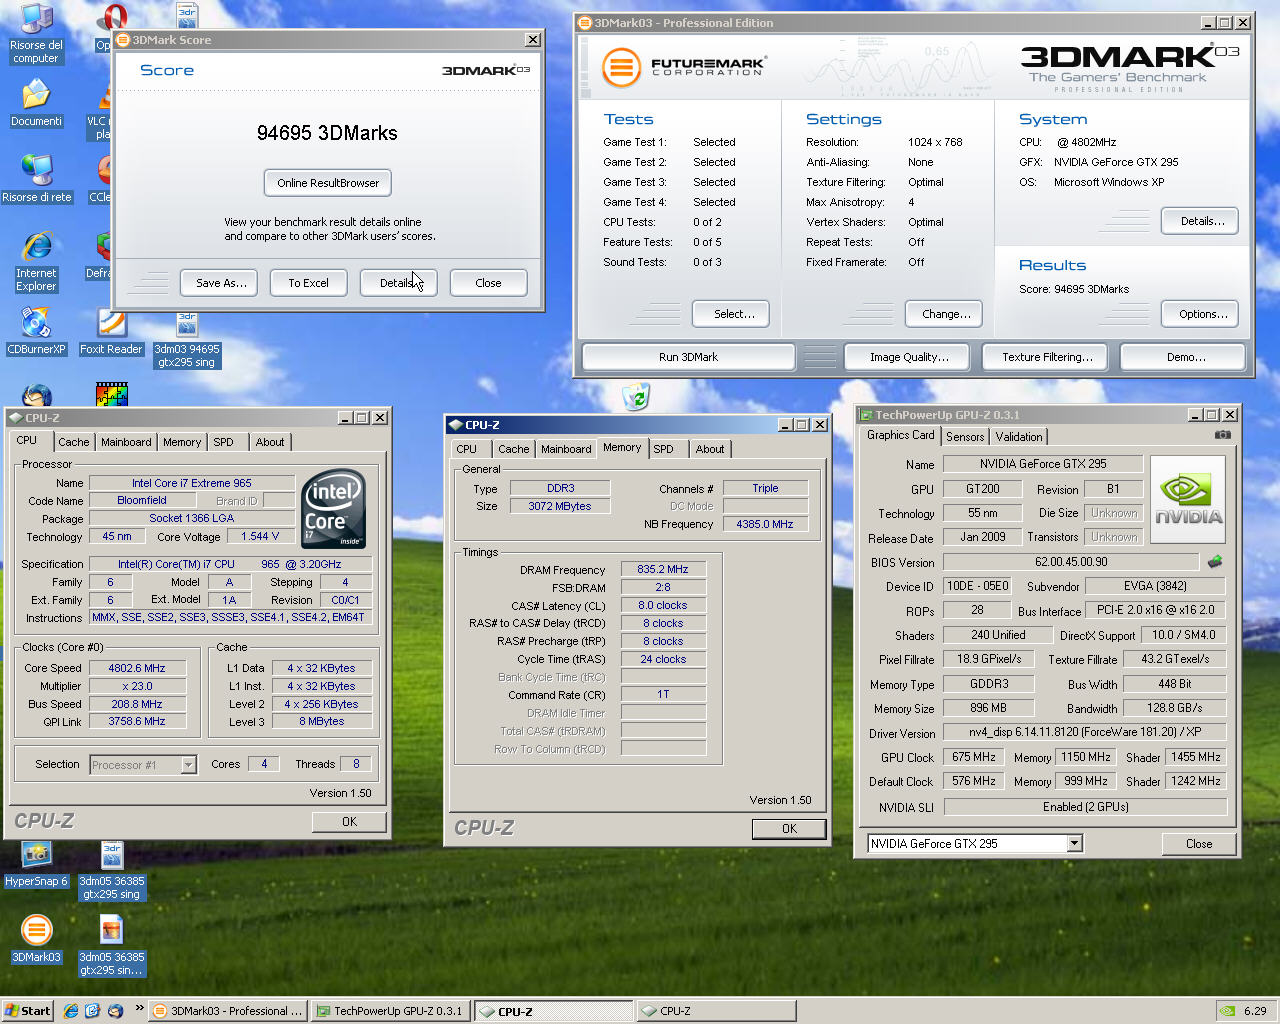Click Online ResultBrowser button
Screen dimensions: 1280x1024
coord(328,183)
